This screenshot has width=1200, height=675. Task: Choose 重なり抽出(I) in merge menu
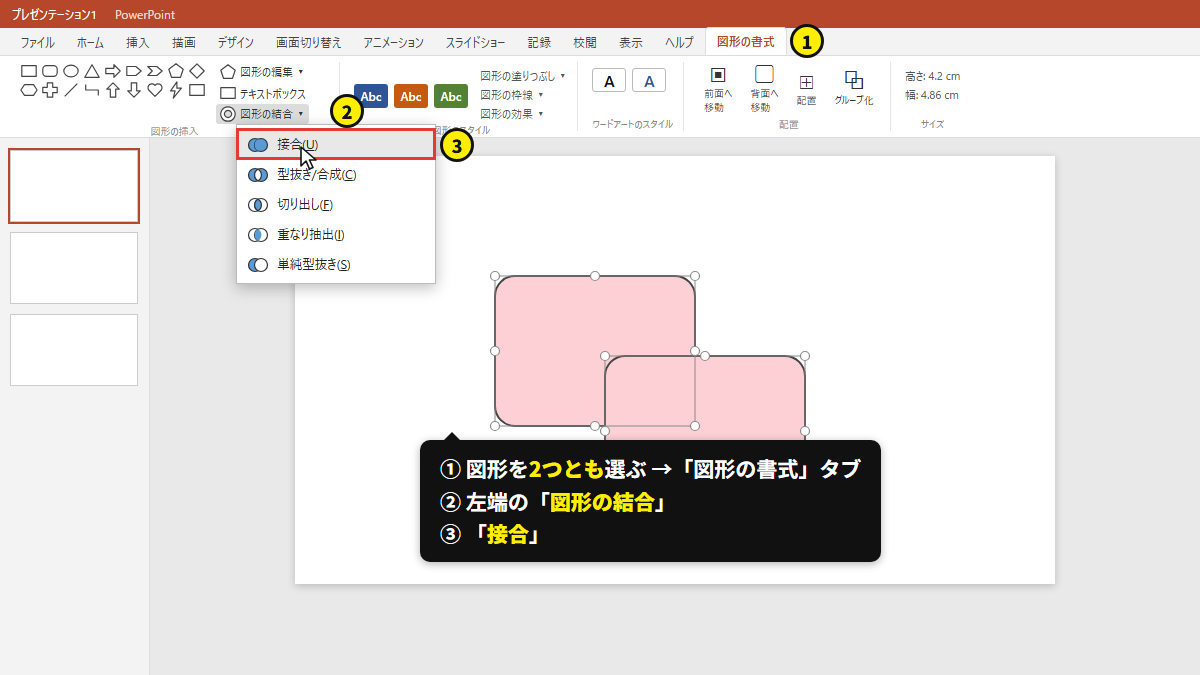click(x=336, y=234)
